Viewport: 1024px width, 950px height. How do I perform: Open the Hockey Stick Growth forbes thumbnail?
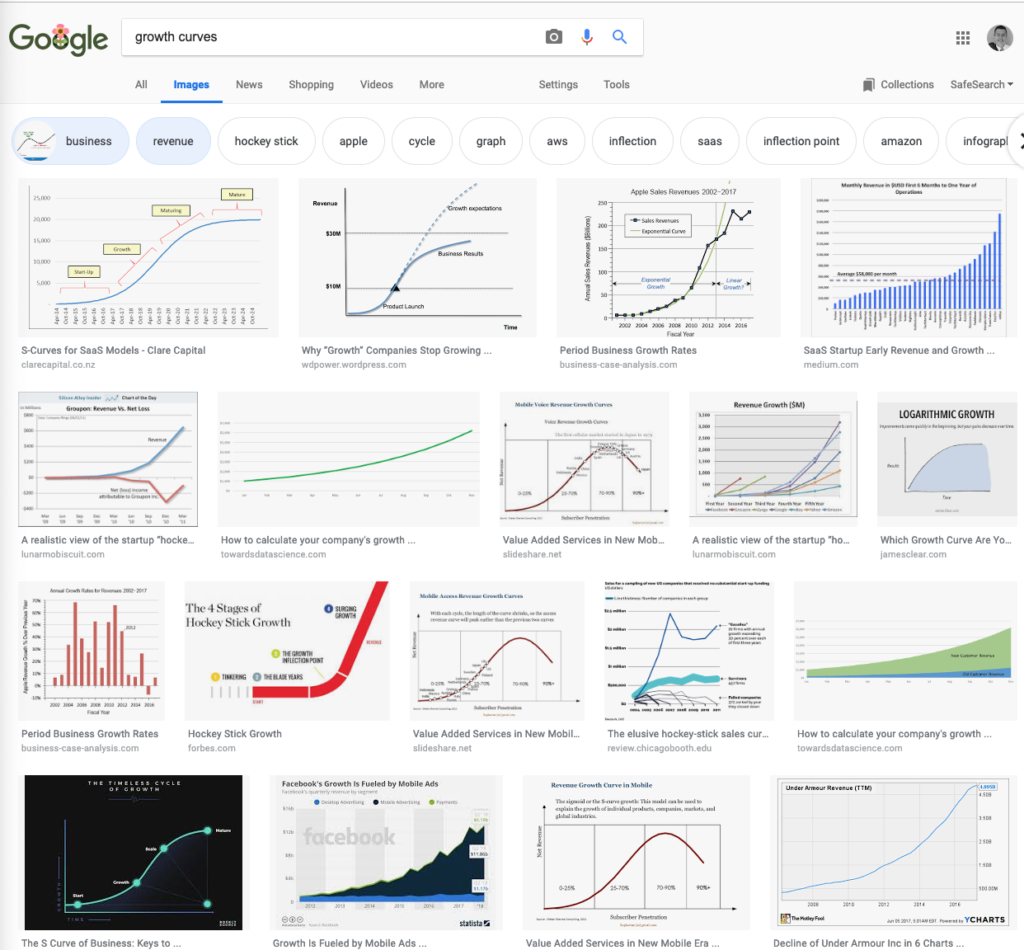[x=287, y=651]
